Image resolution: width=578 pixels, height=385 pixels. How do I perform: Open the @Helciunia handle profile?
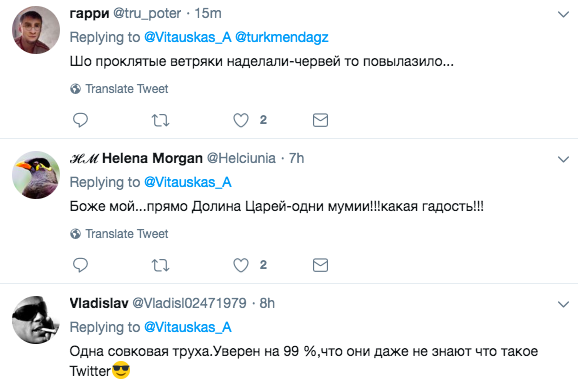point(241,158)
